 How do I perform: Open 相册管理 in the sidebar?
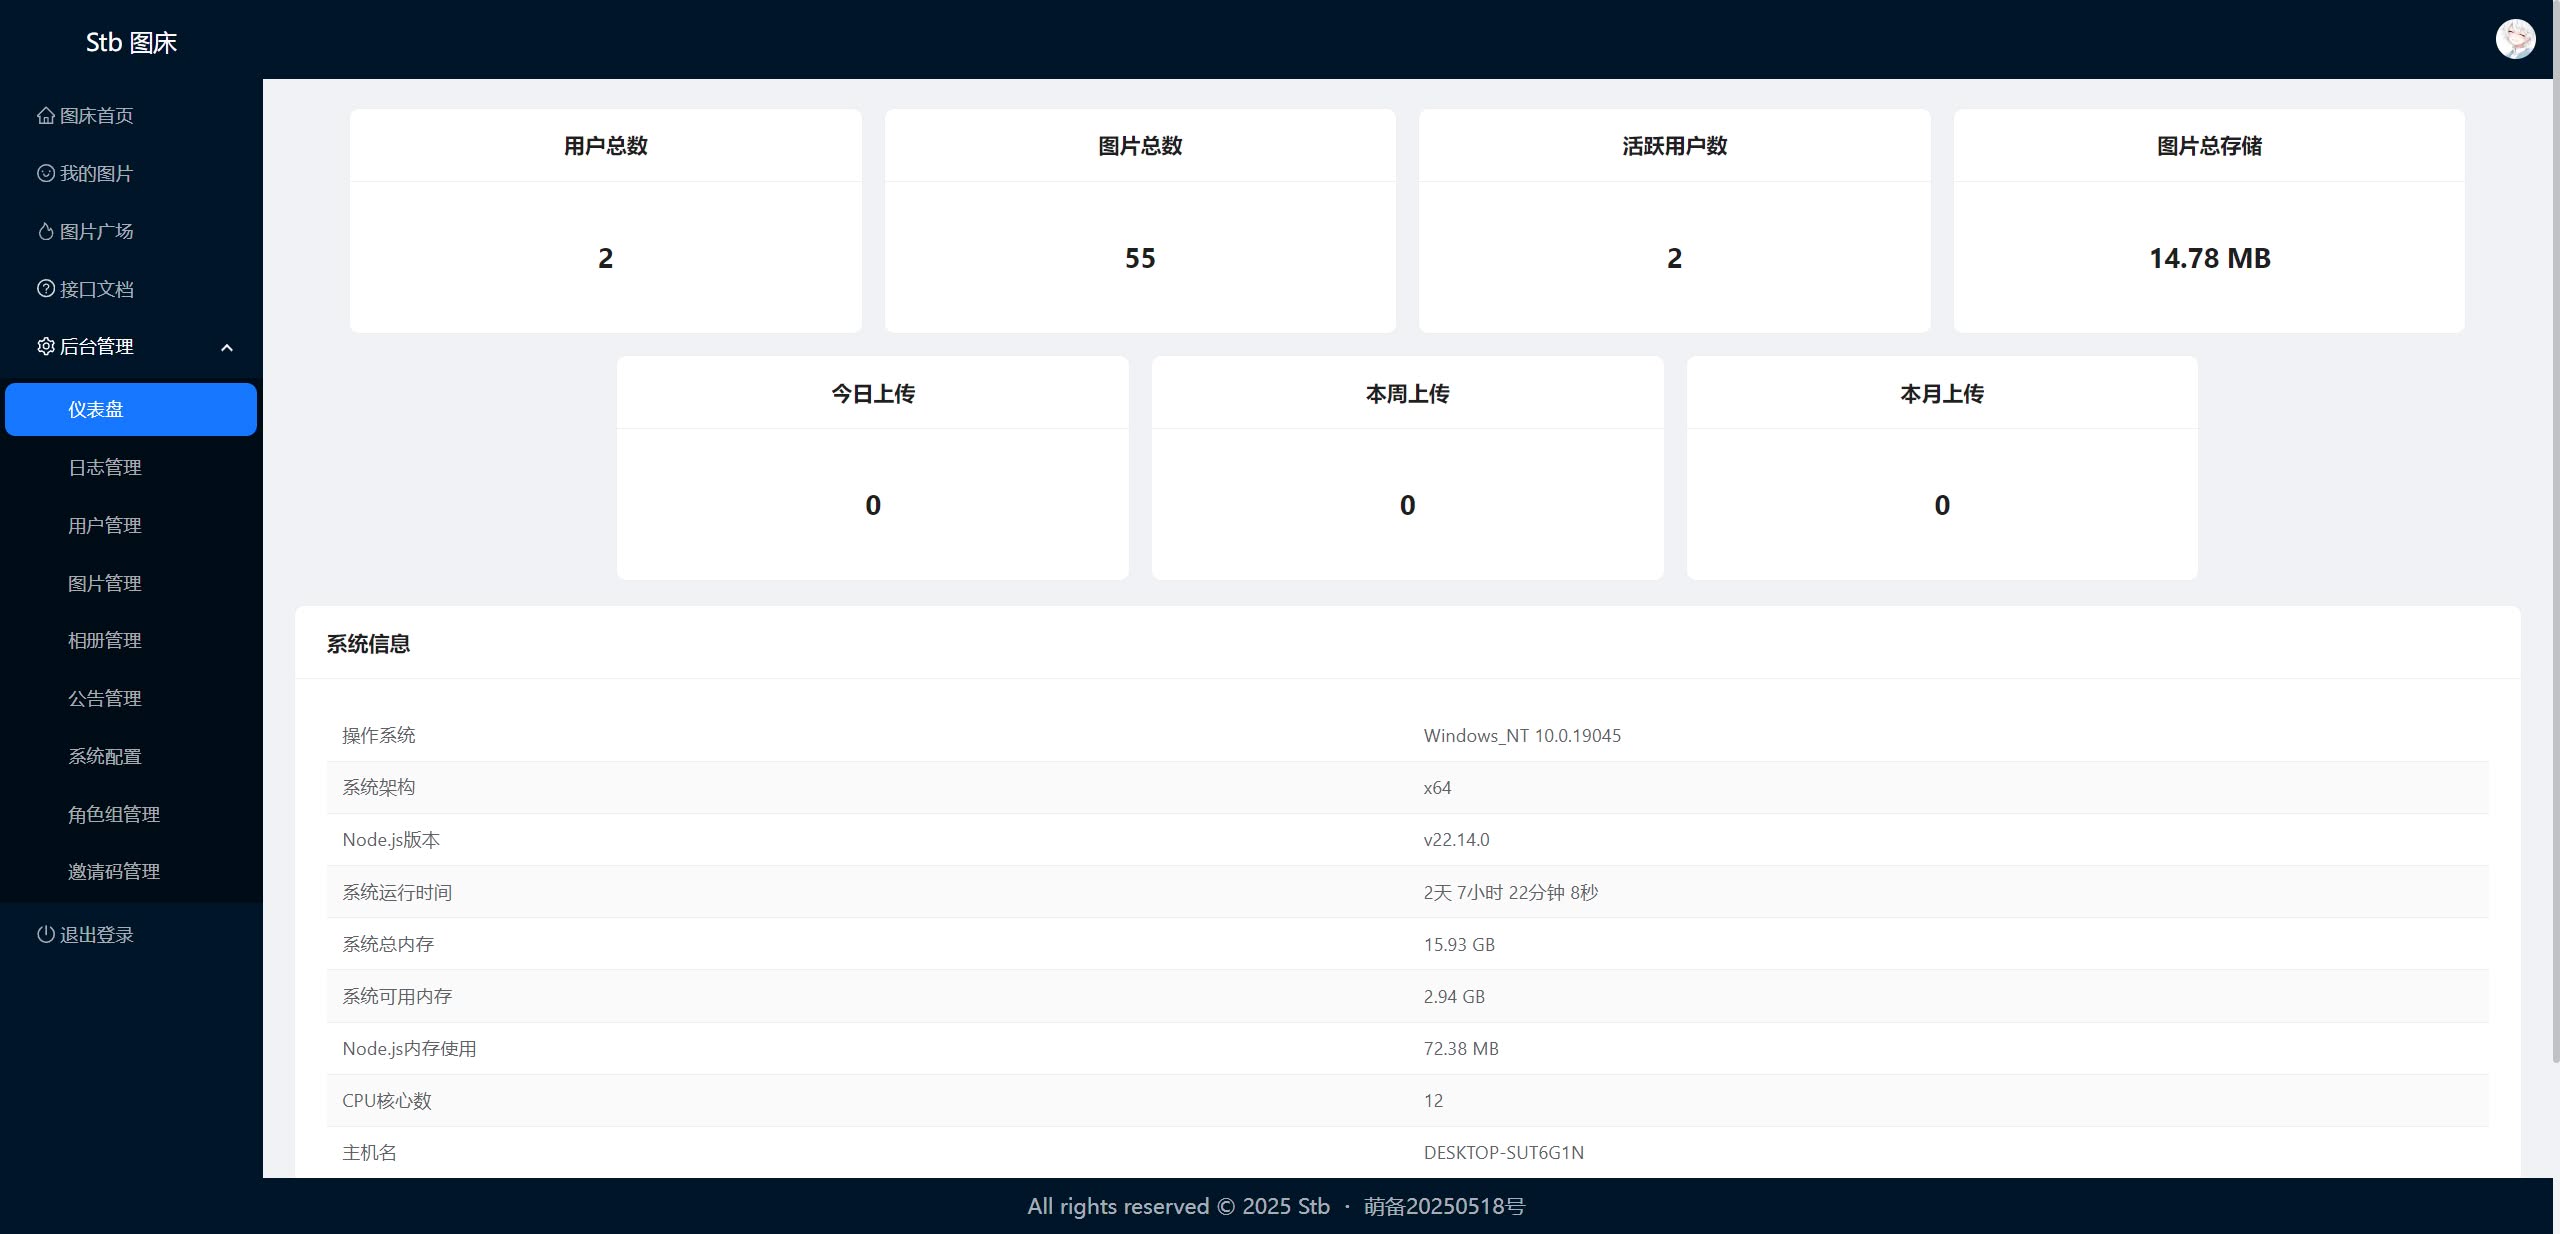point(105,641)
